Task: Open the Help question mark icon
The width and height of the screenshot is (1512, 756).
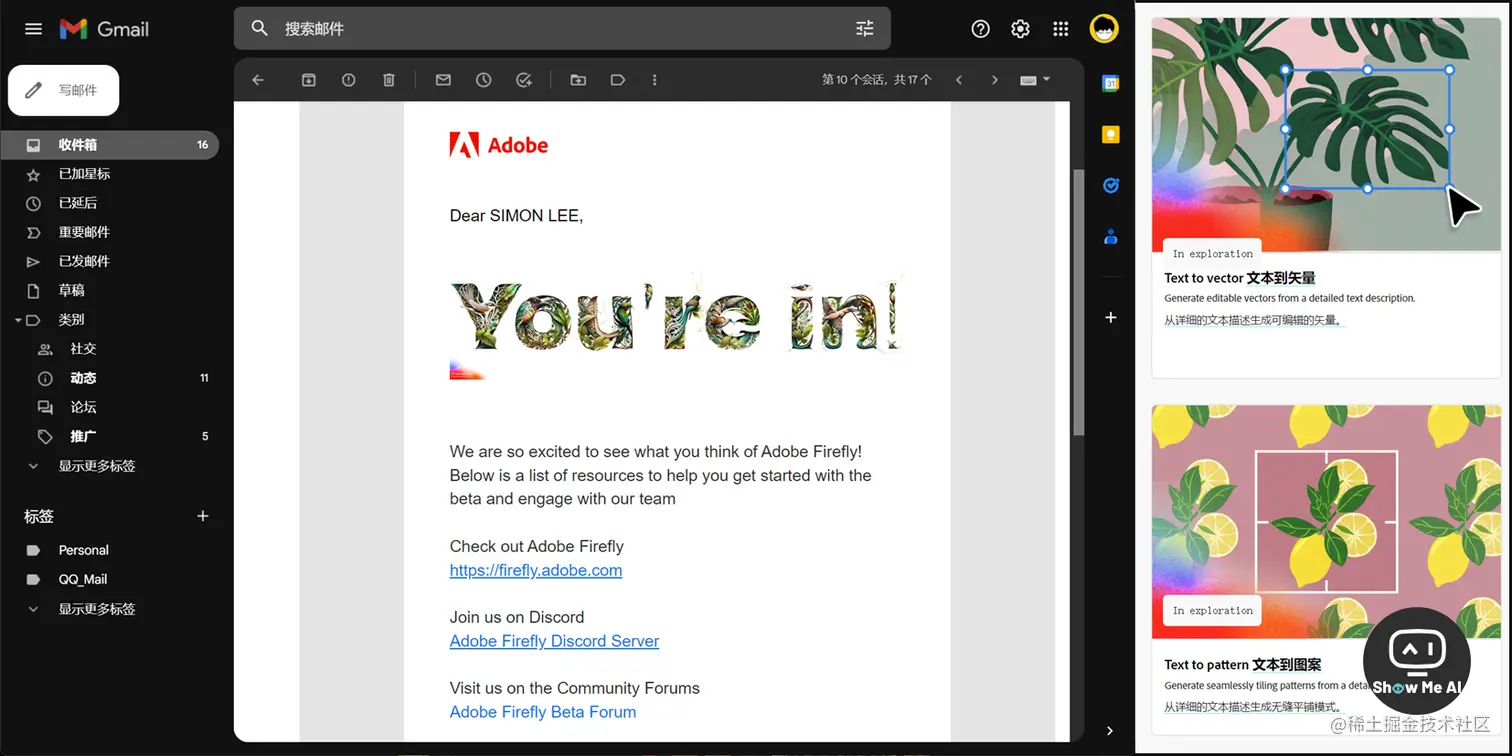Action: 980,29
